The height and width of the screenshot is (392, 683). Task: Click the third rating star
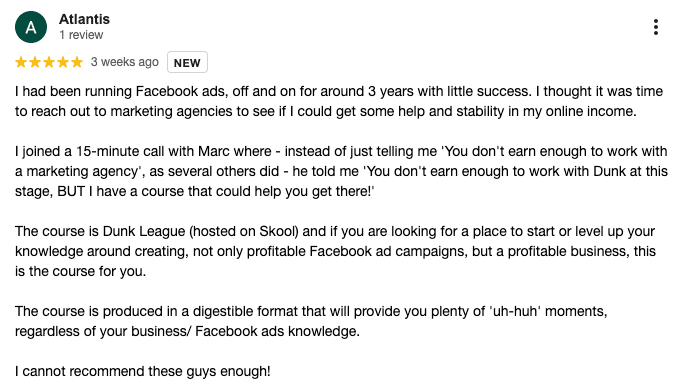(x=49, y=62)
